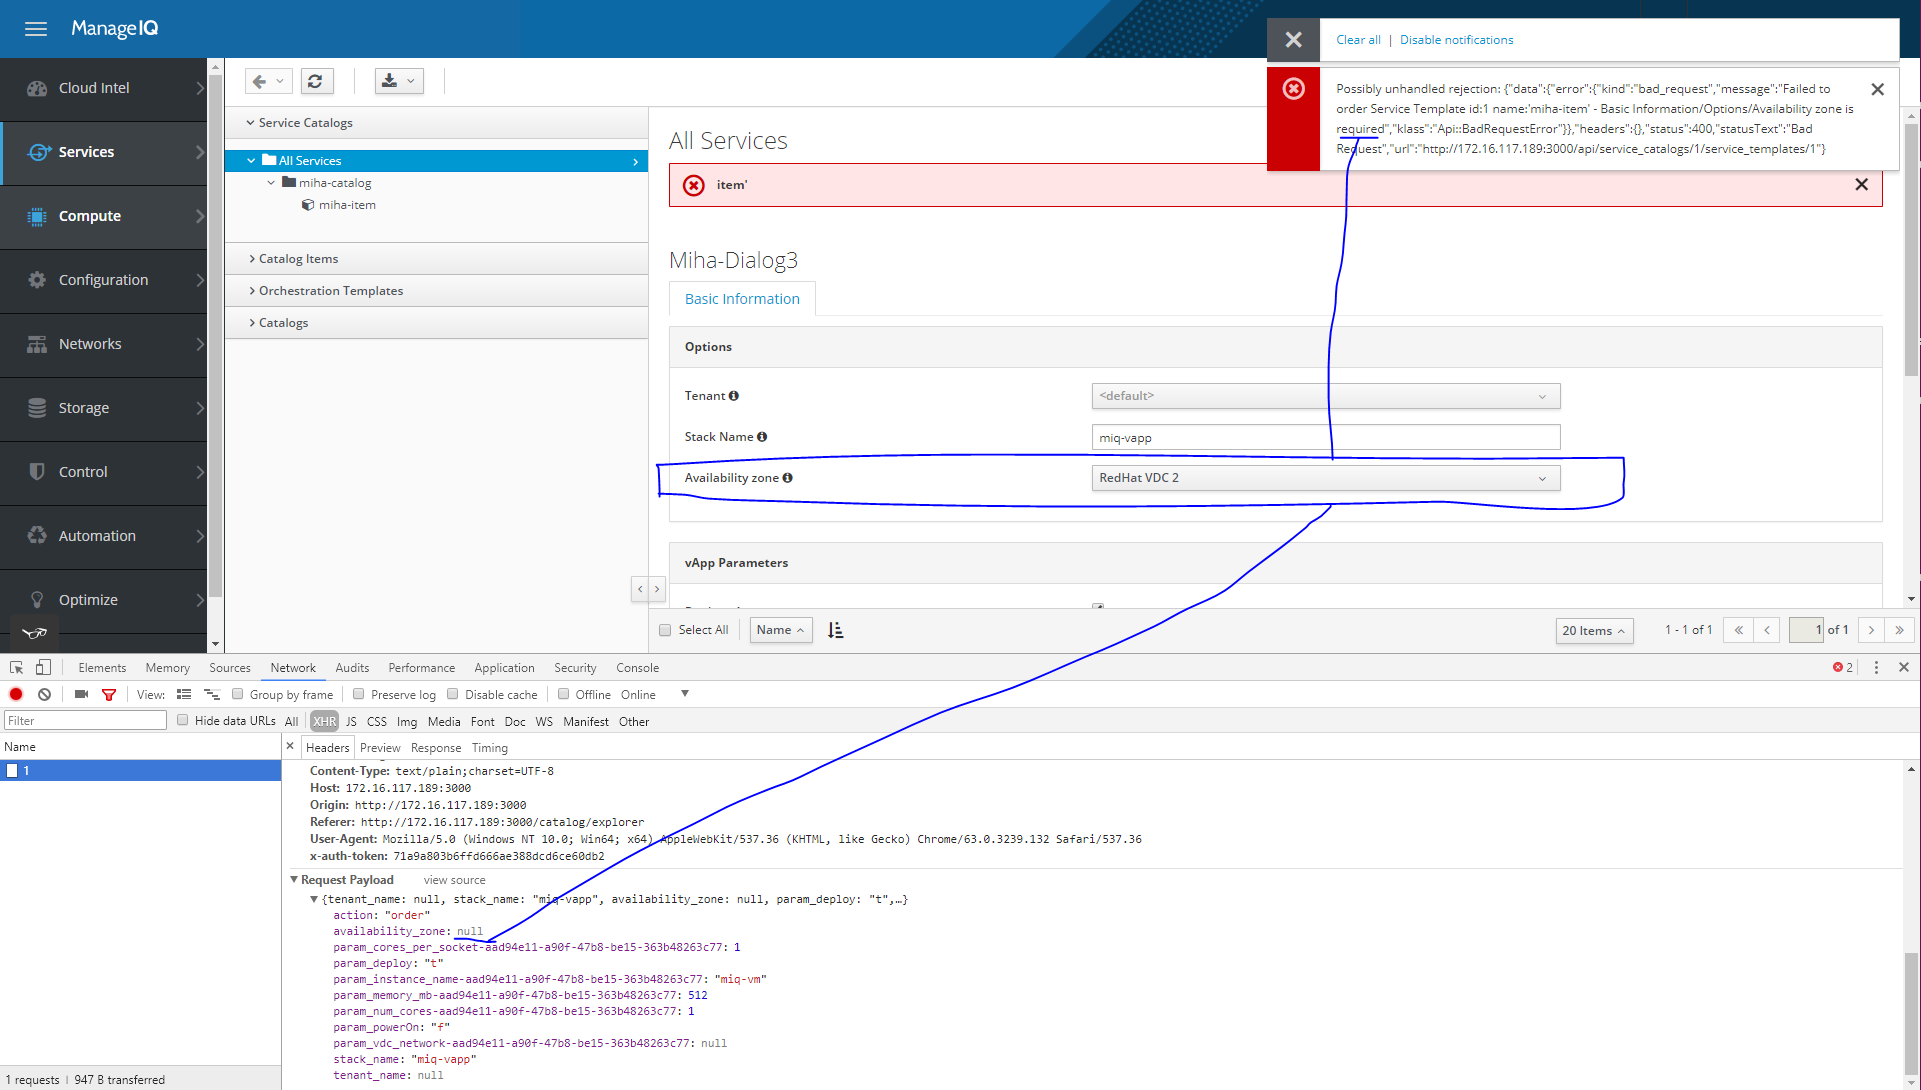The image size is (1921, 1090).
Task: Select the Automation sidebar icon
Action: (x=37, y=536)
